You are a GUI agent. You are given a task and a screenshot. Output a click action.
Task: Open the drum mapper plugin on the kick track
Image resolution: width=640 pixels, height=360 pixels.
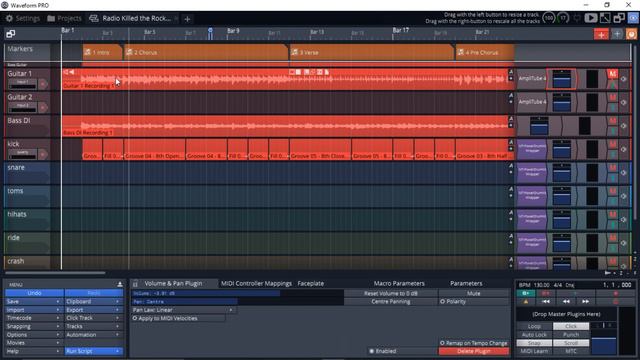(532, 149)
